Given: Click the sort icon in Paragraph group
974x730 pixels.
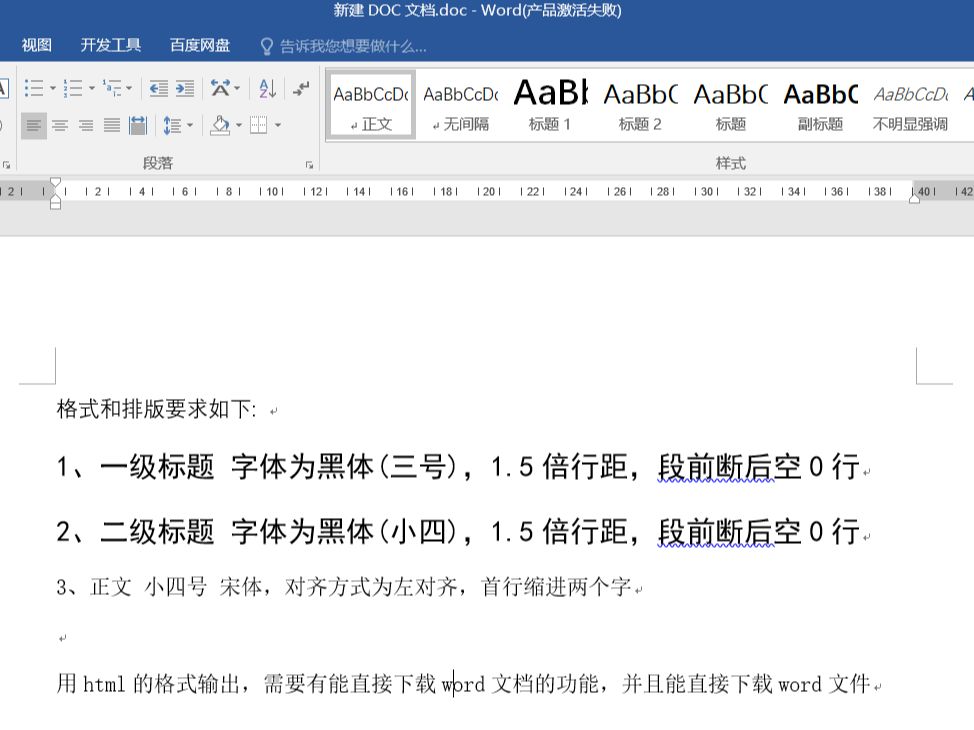Looking at the screenshot, I should pos(266,90).
